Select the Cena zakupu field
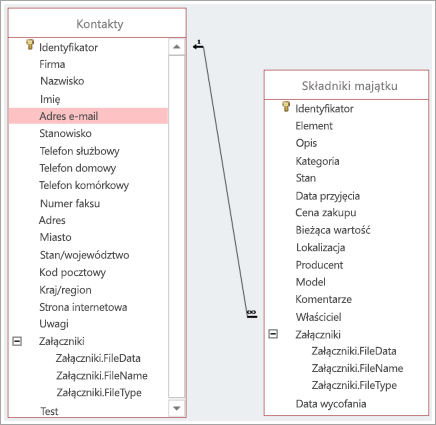Image resolution: width=436 pixels, height=425 pixels. (x=326, y=213)
